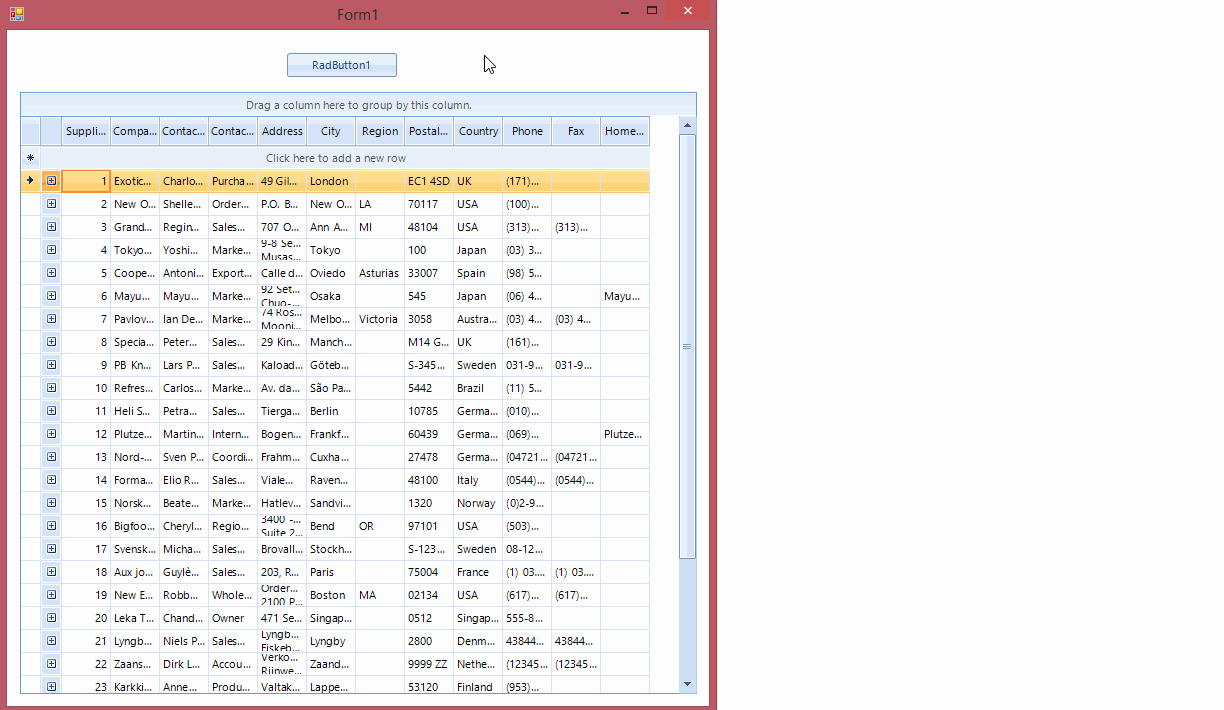This screenshot has width=1224, height=710.
Task: Click the current row arrow indicator
Action: tap(30, 181)
